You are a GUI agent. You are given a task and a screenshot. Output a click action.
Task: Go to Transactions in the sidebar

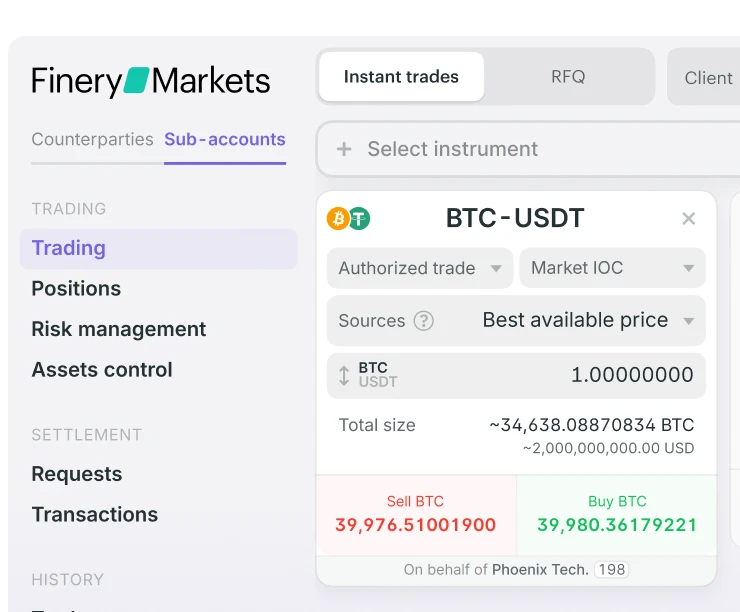pyautogui.click(x=94, y=515)
